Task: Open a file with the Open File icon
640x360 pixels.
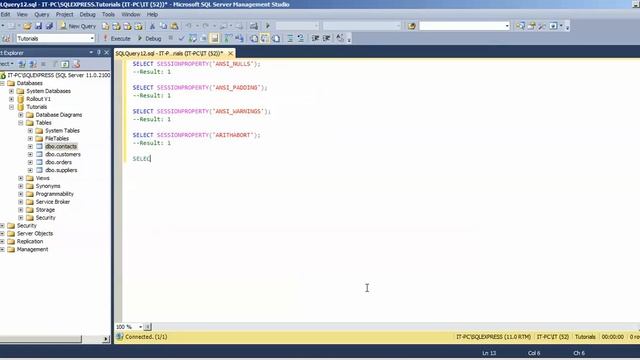Action: (27, 26)
